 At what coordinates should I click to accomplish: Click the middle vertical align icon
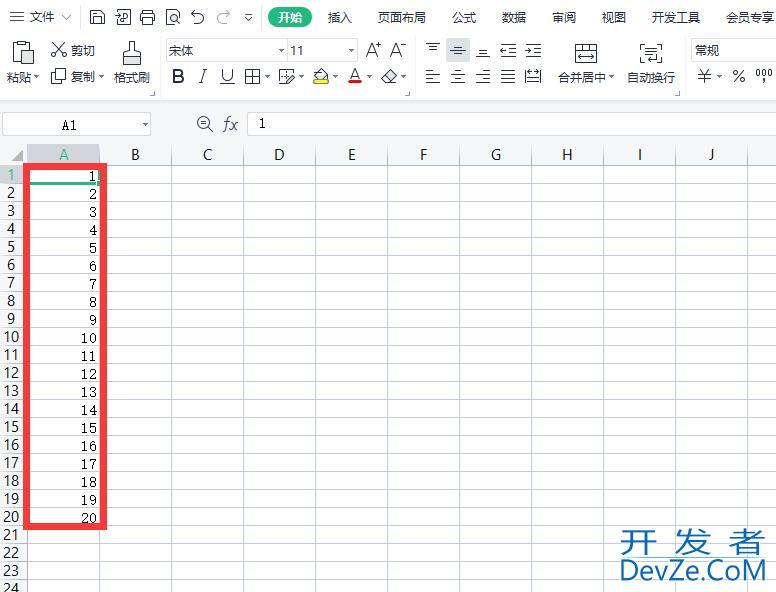(458, 50)
